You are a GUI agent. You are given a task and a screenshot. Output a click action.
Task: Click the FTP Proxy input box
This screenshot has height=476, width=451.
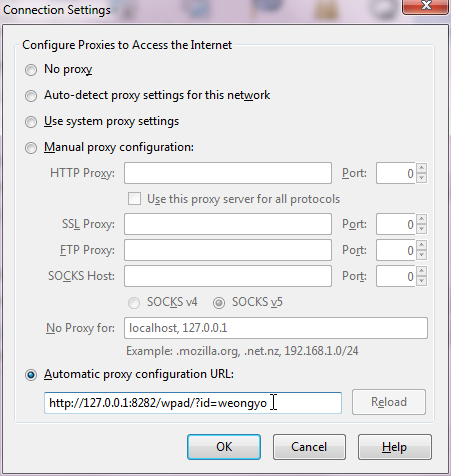tap(228, 250)
